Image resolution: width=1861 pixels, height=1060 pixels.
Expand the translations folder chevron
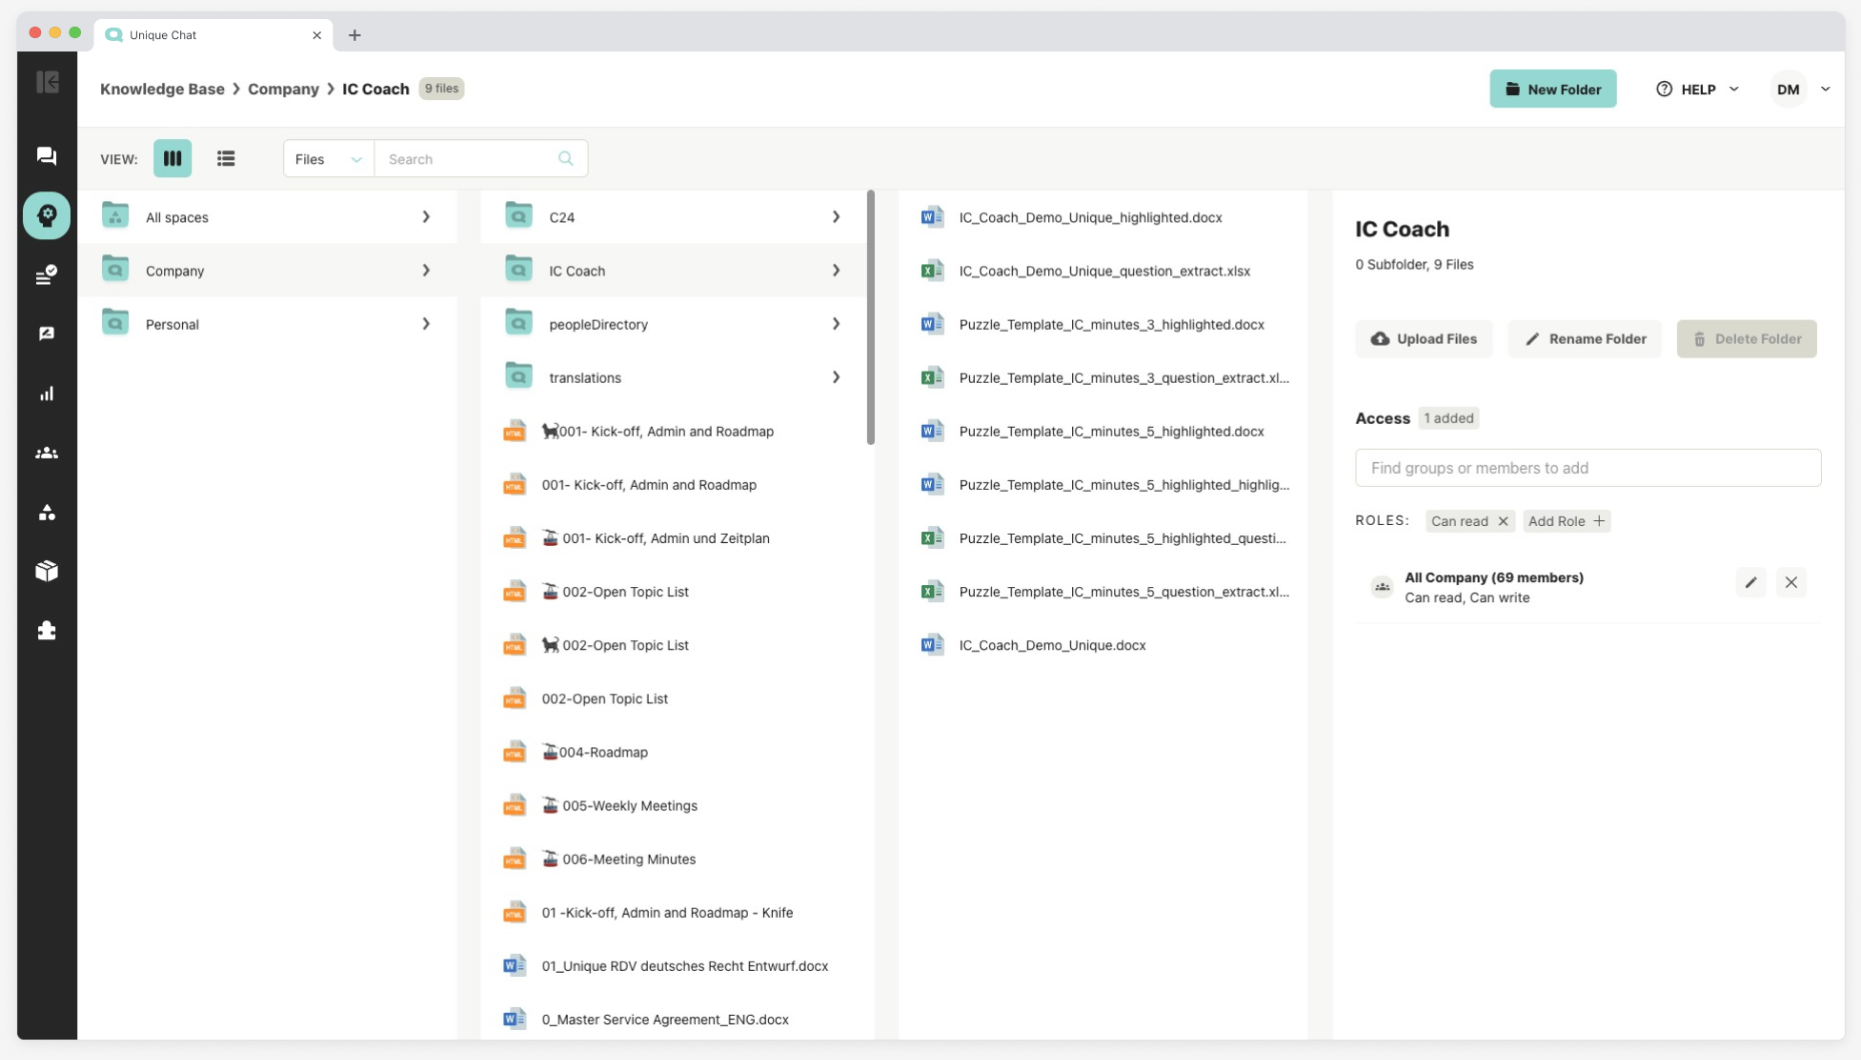coord(836,378)
